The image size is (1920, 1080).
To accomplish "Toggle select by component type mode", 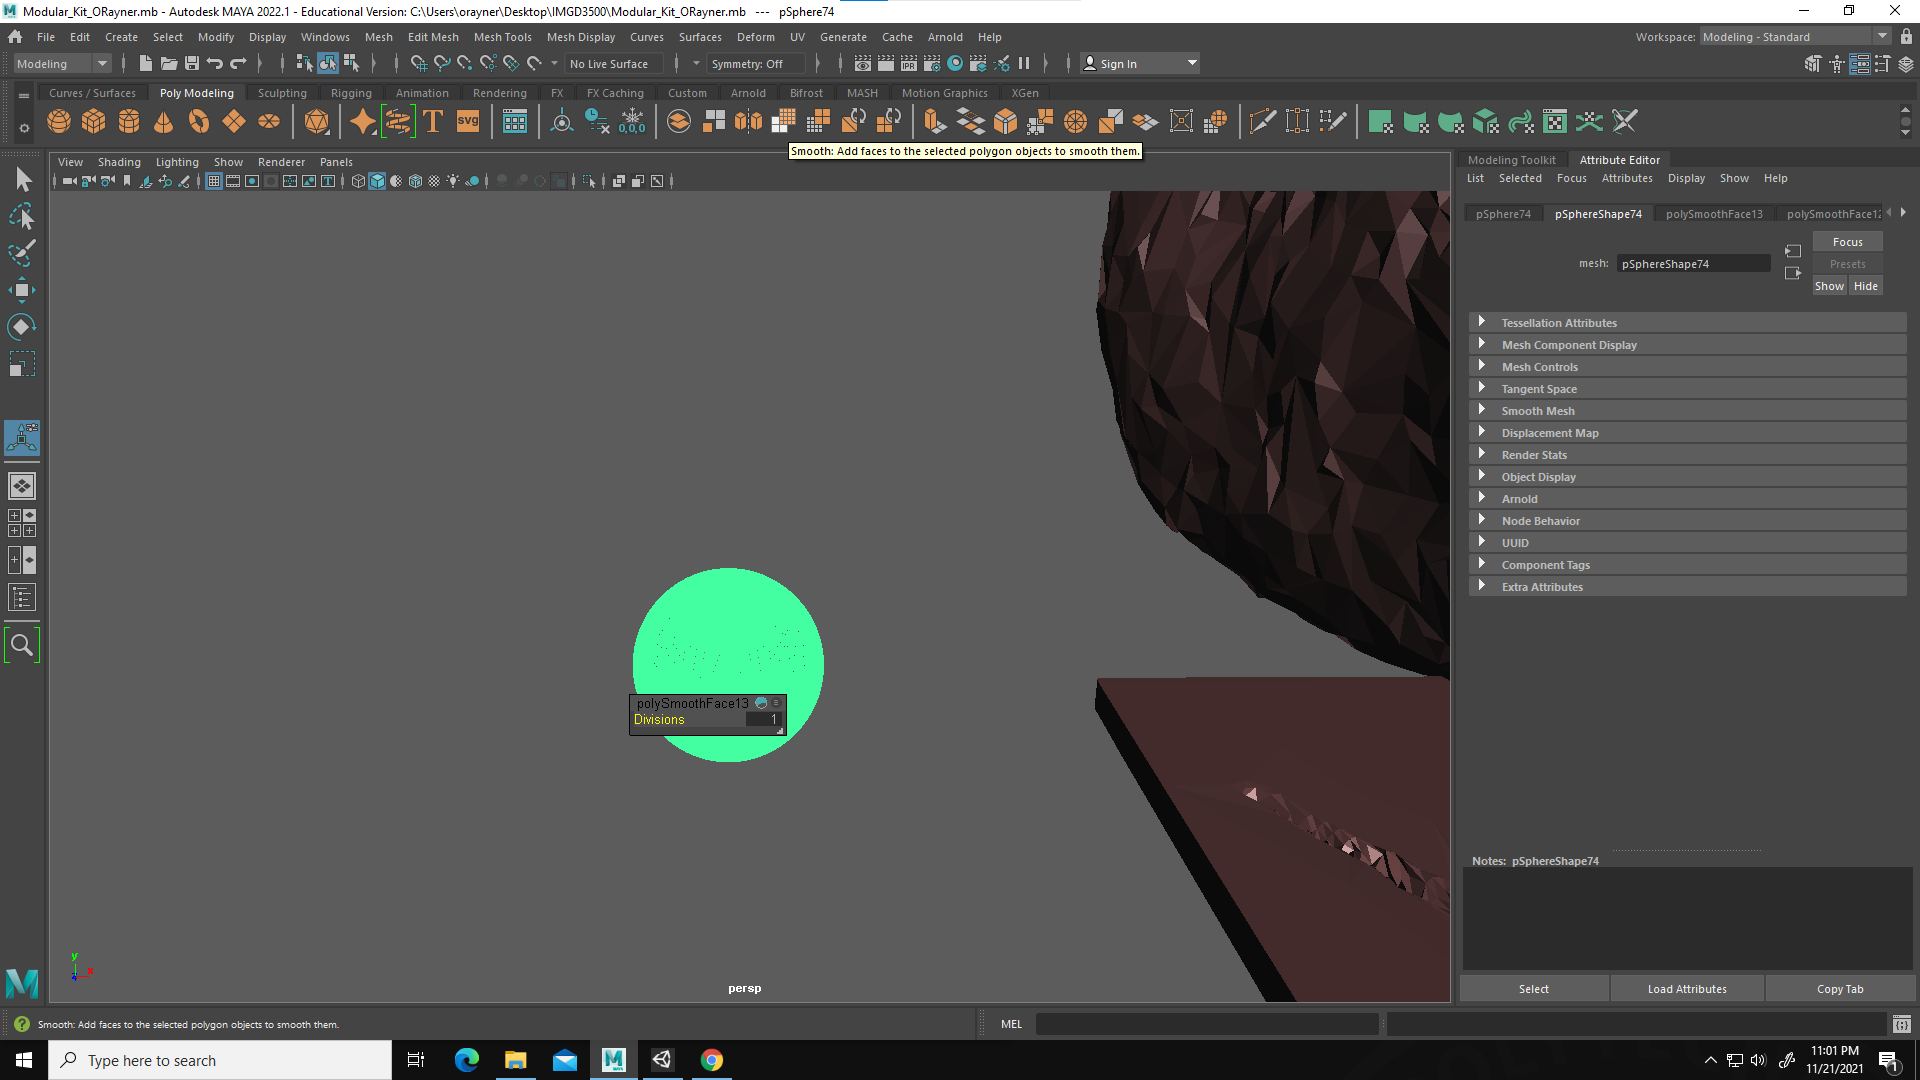I will tap(351, 63).
